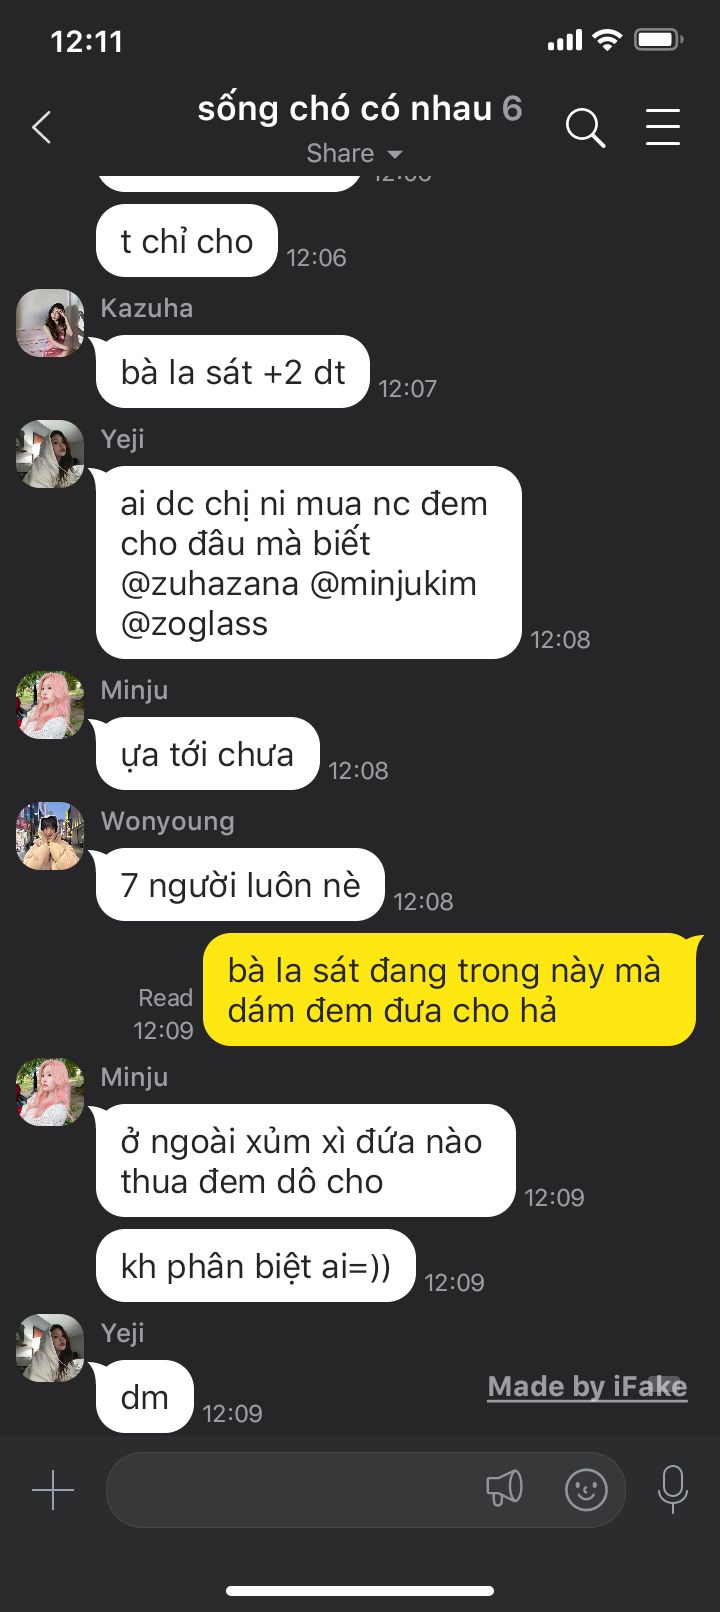Follow the Made by iFake link

pyautogui.click(x=587, y=1386)
